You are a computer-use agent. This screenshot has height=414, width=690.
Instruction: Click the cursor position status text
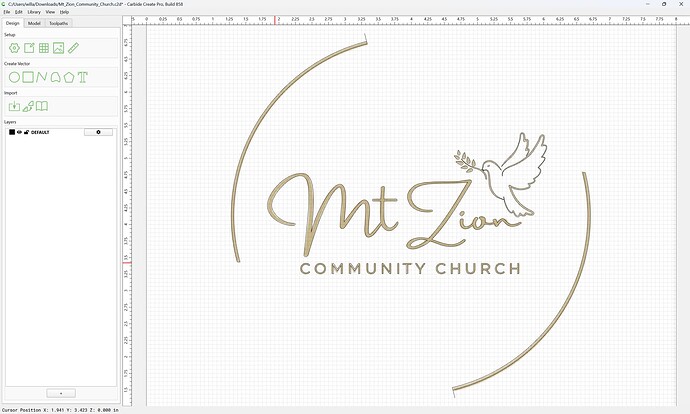point(60,410)
